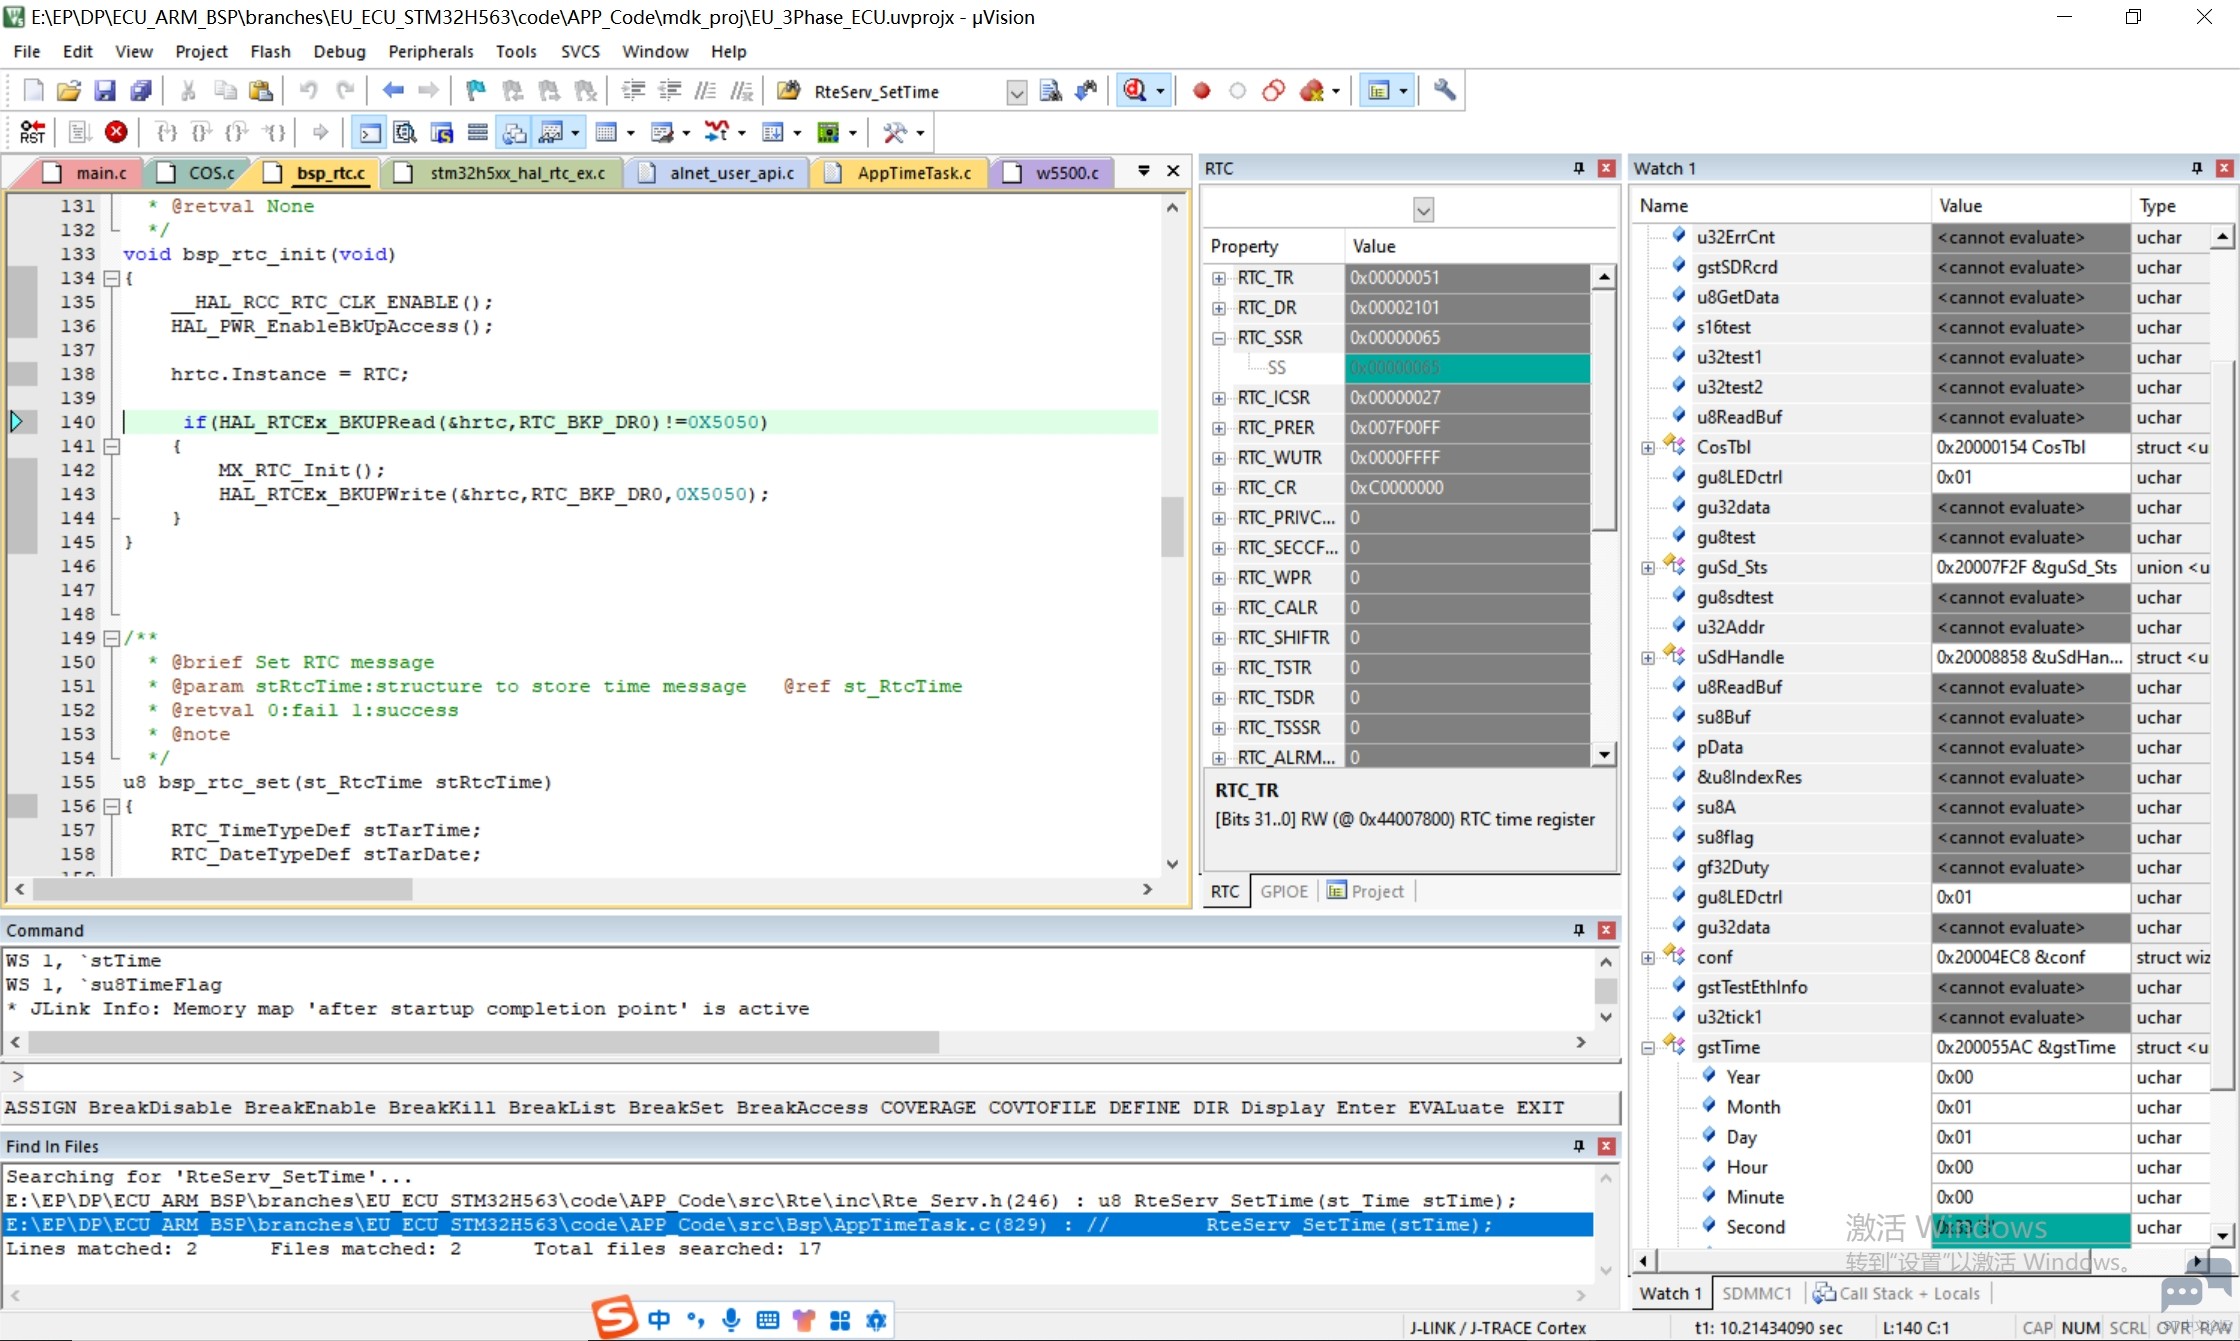Expand the RTC_TR register node

[x=1219, y=278]
